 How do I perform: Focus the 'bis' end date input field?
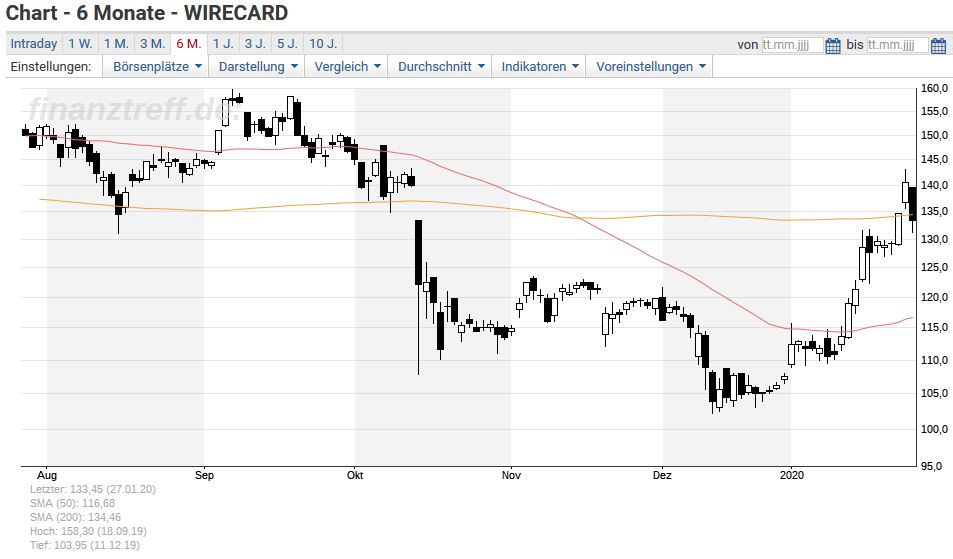[x=898, y=45]
